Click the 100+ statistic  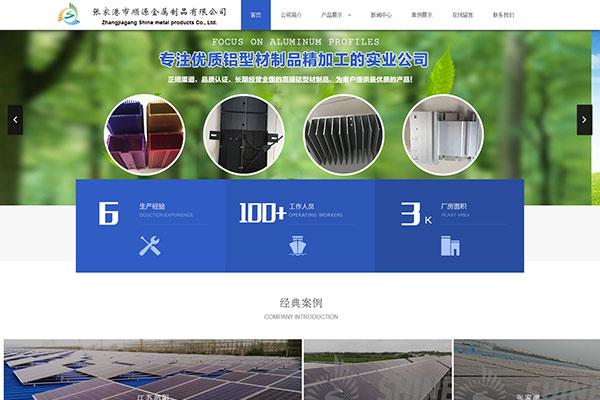click(262, 213)
